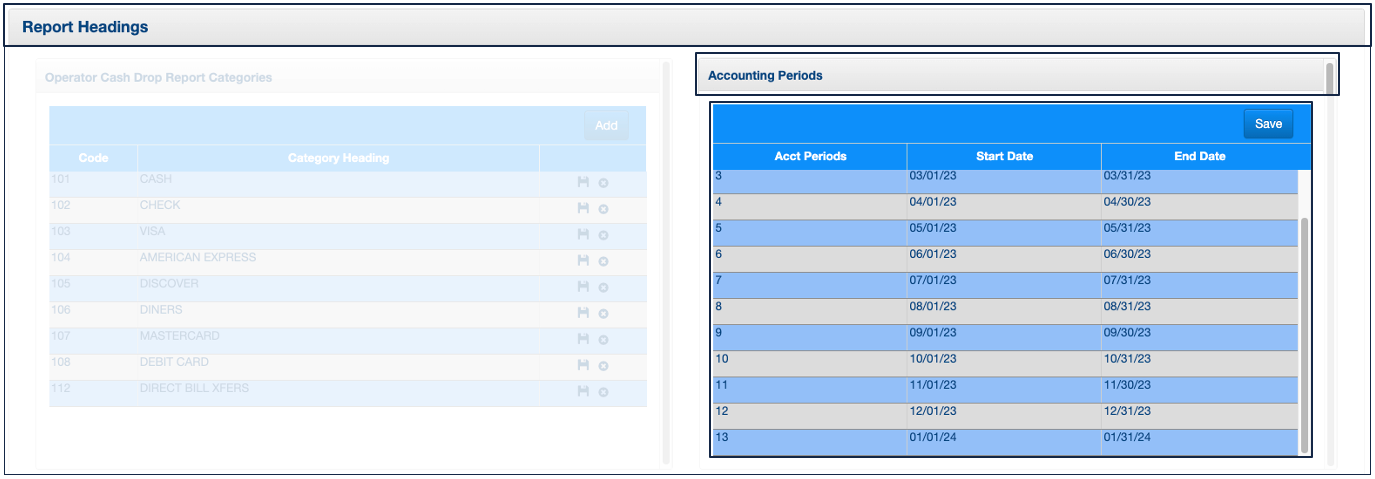This screenshot has width=1375, height=479.
Task: Delete the AMERICAN EXPRESS category row
Action: click(x=603, y=261)
